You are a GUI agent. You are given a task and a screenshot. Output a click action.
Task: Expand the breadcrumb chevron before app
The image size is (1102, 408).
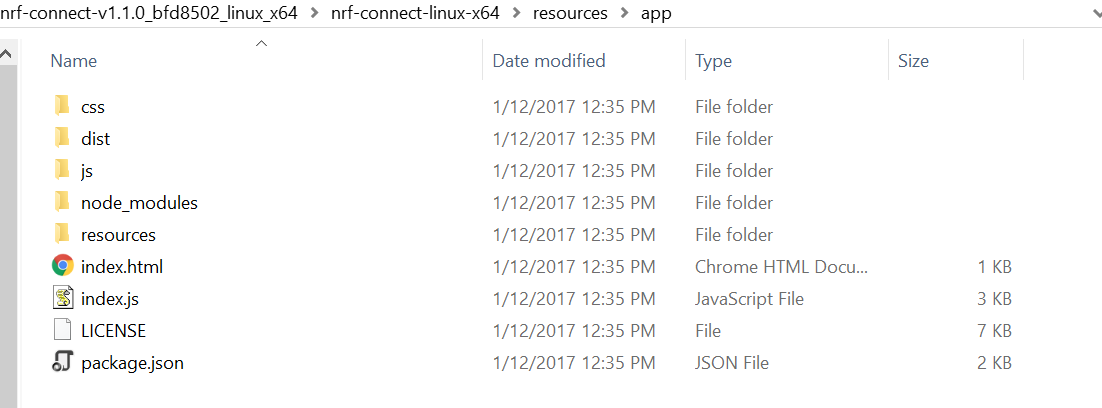click(624, 13)
